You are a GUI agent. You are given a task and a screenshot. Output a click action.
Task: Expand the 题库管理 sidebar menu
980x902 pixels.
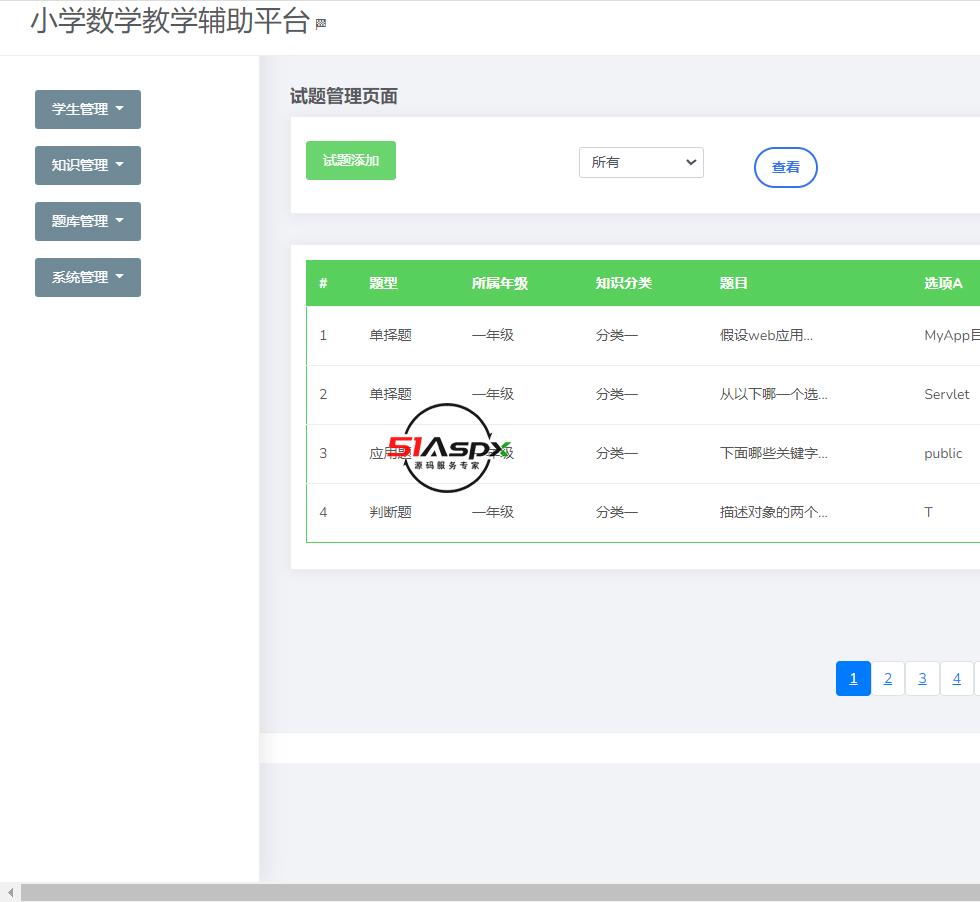(x=87, y=221)
